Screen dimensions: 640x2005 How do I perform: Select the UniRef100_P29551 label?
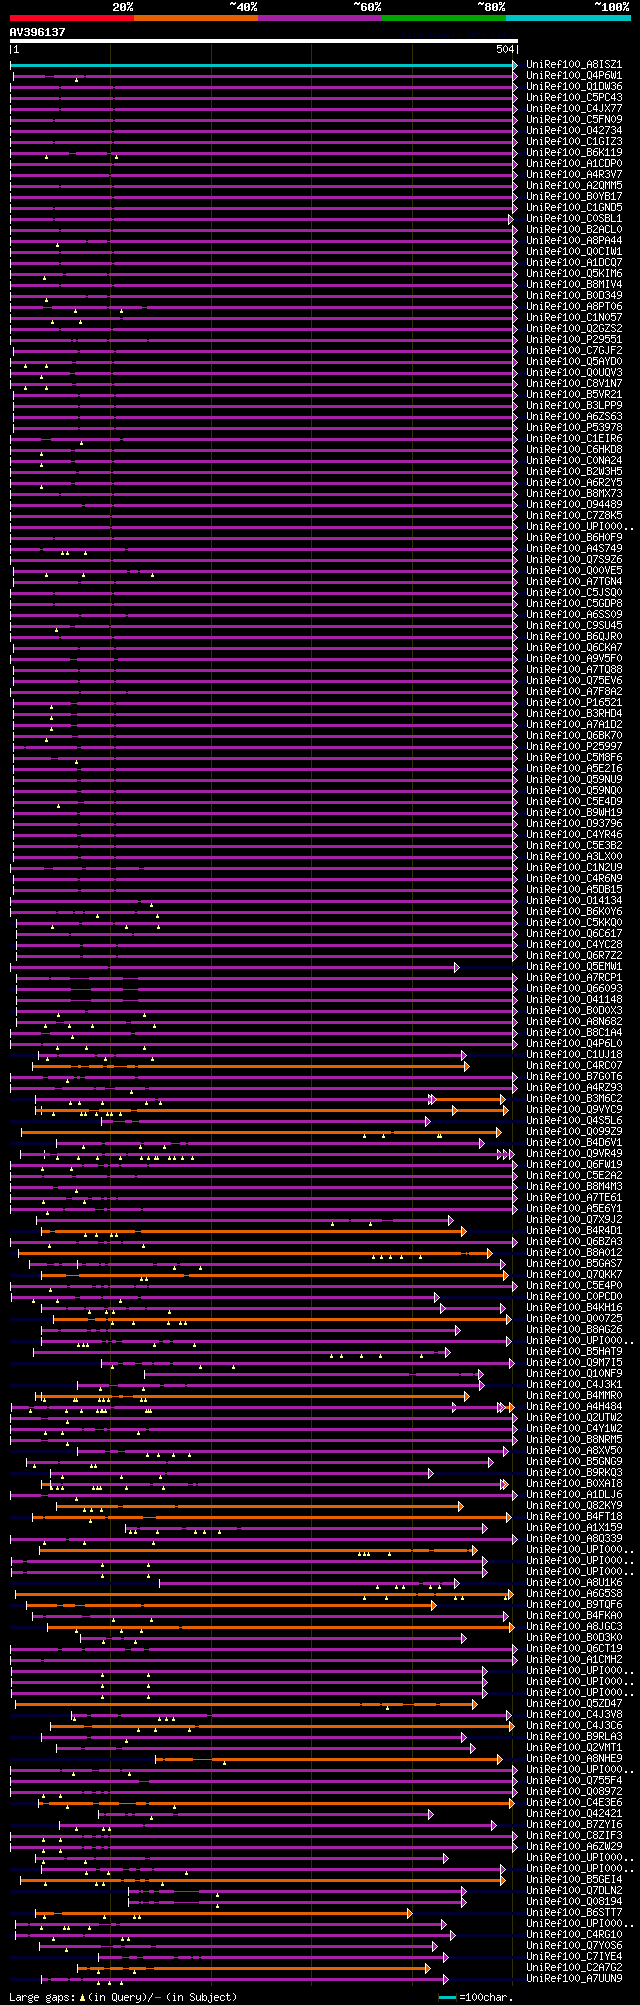click(574, 340)
